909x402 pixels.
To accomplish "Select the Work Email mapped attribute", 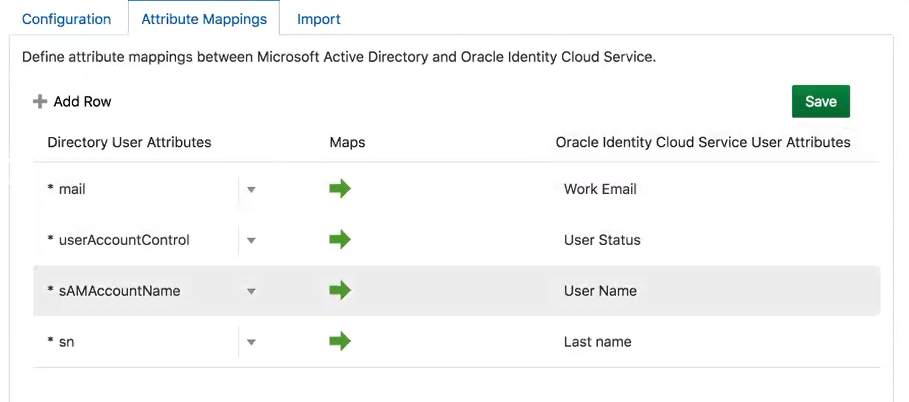I will [x=600, y=189].
